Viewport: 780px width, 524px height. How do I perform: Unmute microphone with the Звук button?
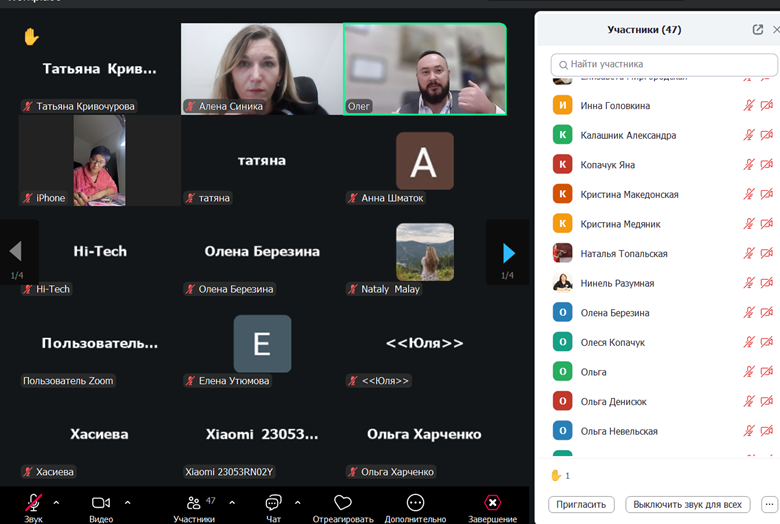pyautogui.click(x=33, y=503)
